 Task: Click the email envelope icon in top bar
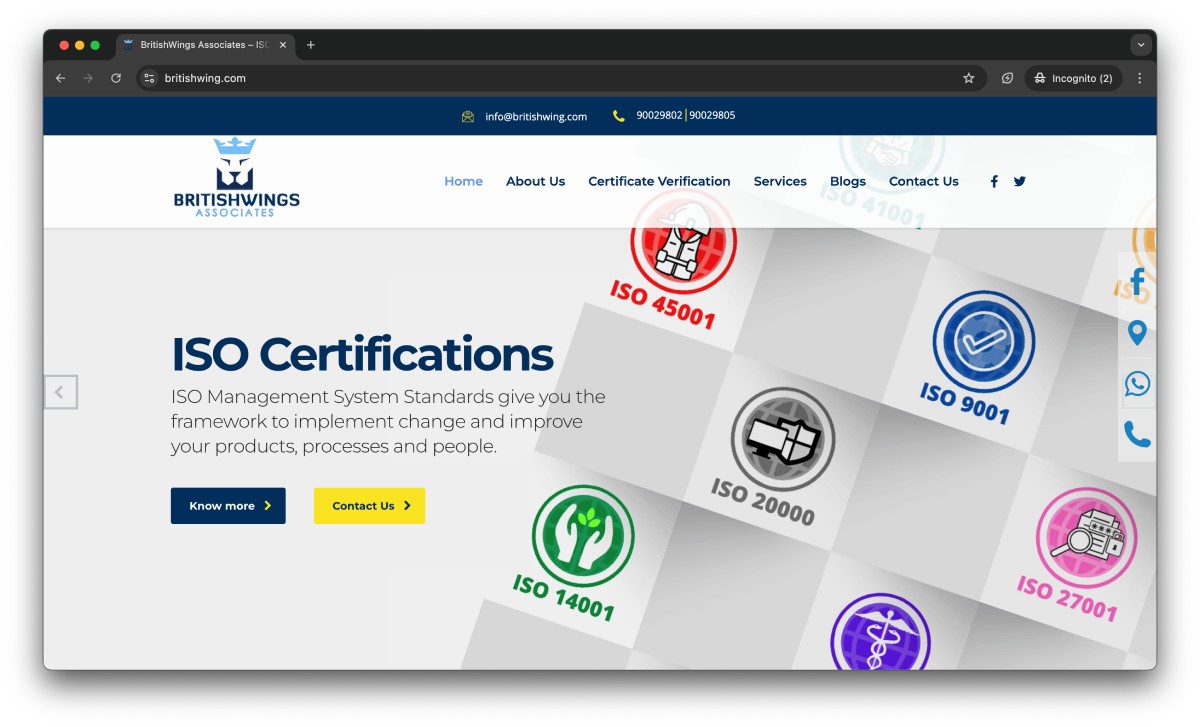(x=468, y=116)
